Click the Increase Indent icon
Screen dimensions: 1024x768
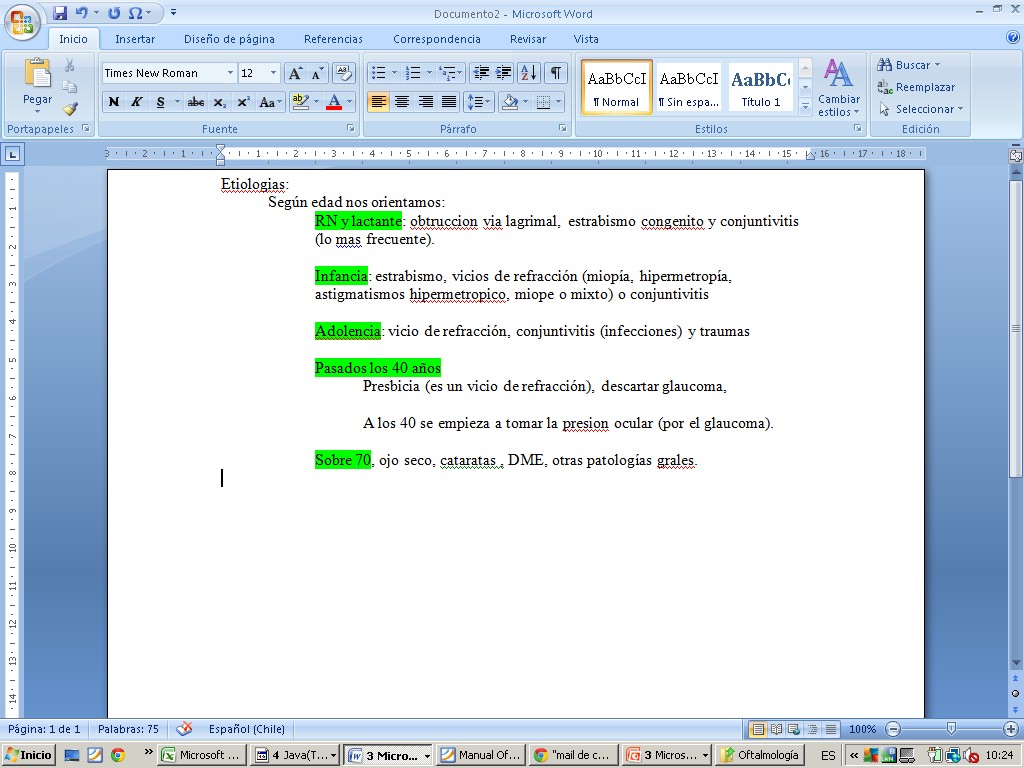[x=504, y=73]
